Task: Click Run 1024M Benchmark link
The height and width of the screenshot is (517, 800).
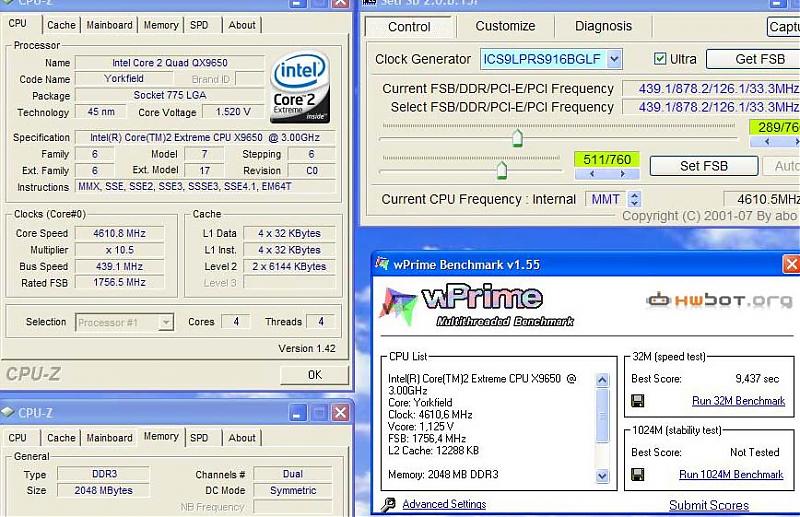Action: (x=731, y=475)
